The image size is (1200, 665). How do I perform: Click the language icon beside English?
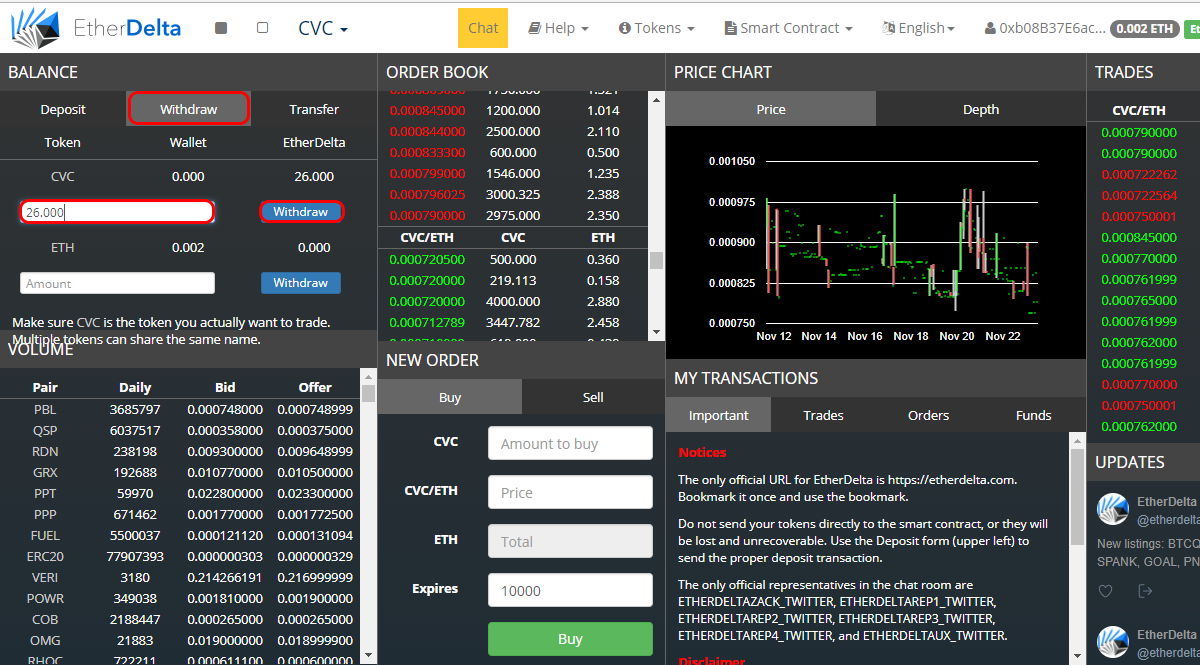pyautogui.click(x=888, y=28)
